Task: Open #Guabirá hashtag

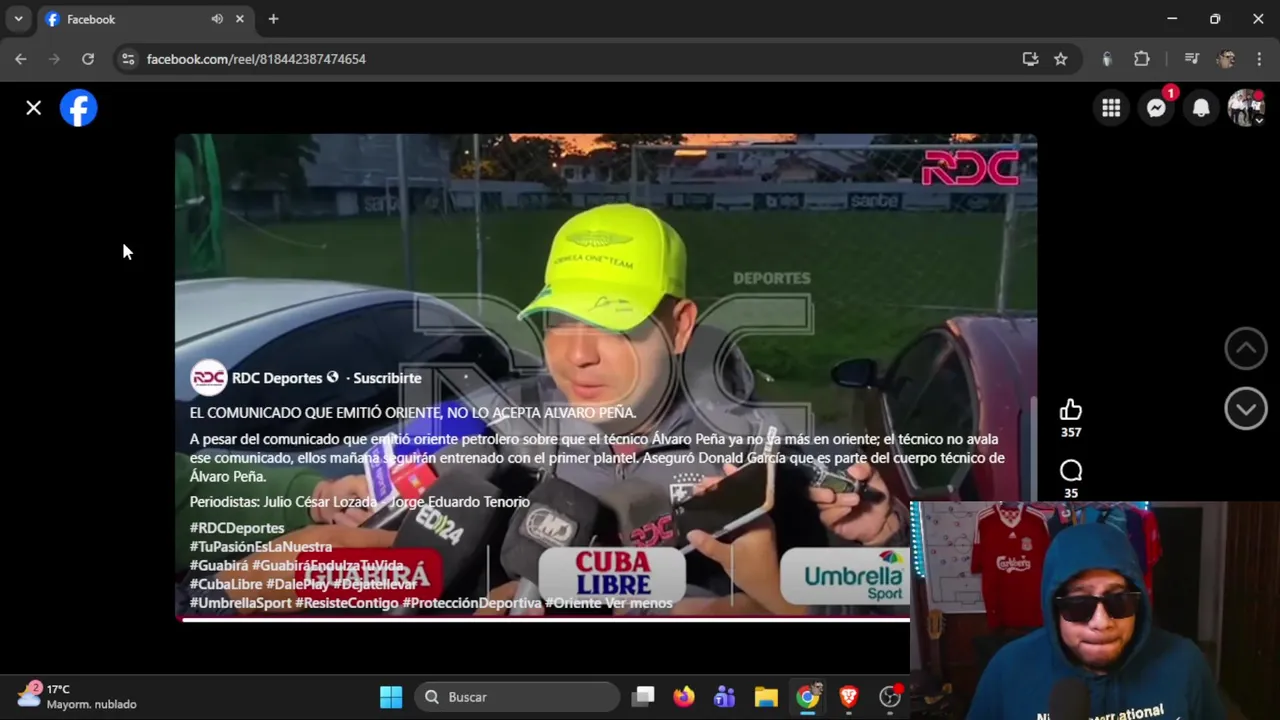Action: coord(219,566)
